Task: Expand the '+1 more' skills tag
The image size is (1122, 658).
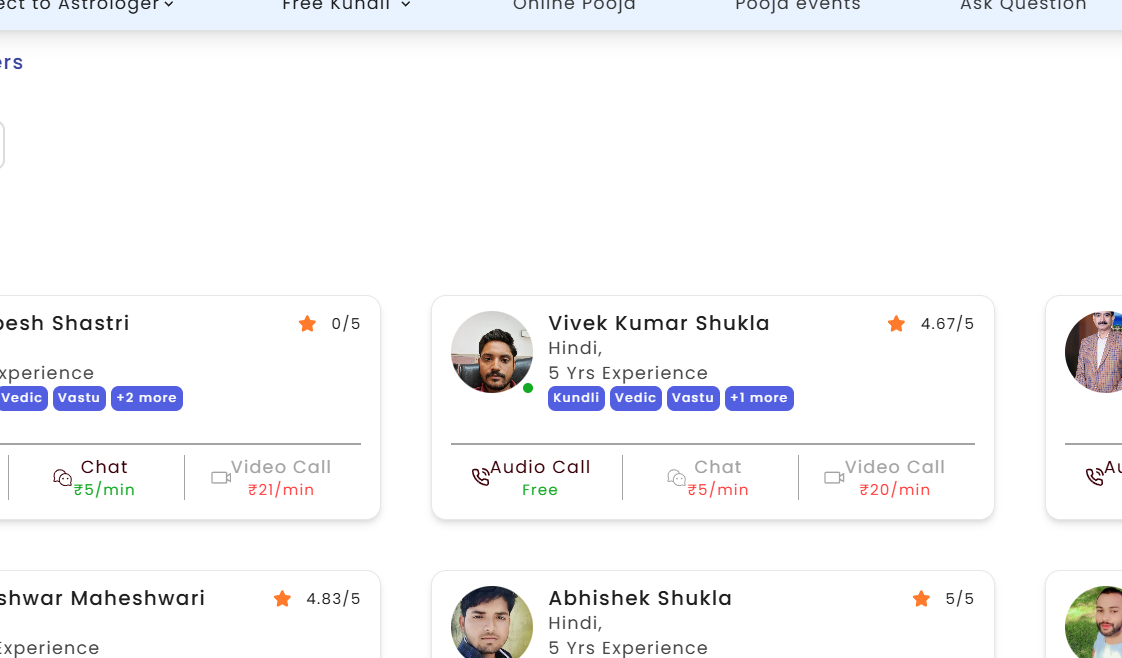Action: tap(759, 398)
